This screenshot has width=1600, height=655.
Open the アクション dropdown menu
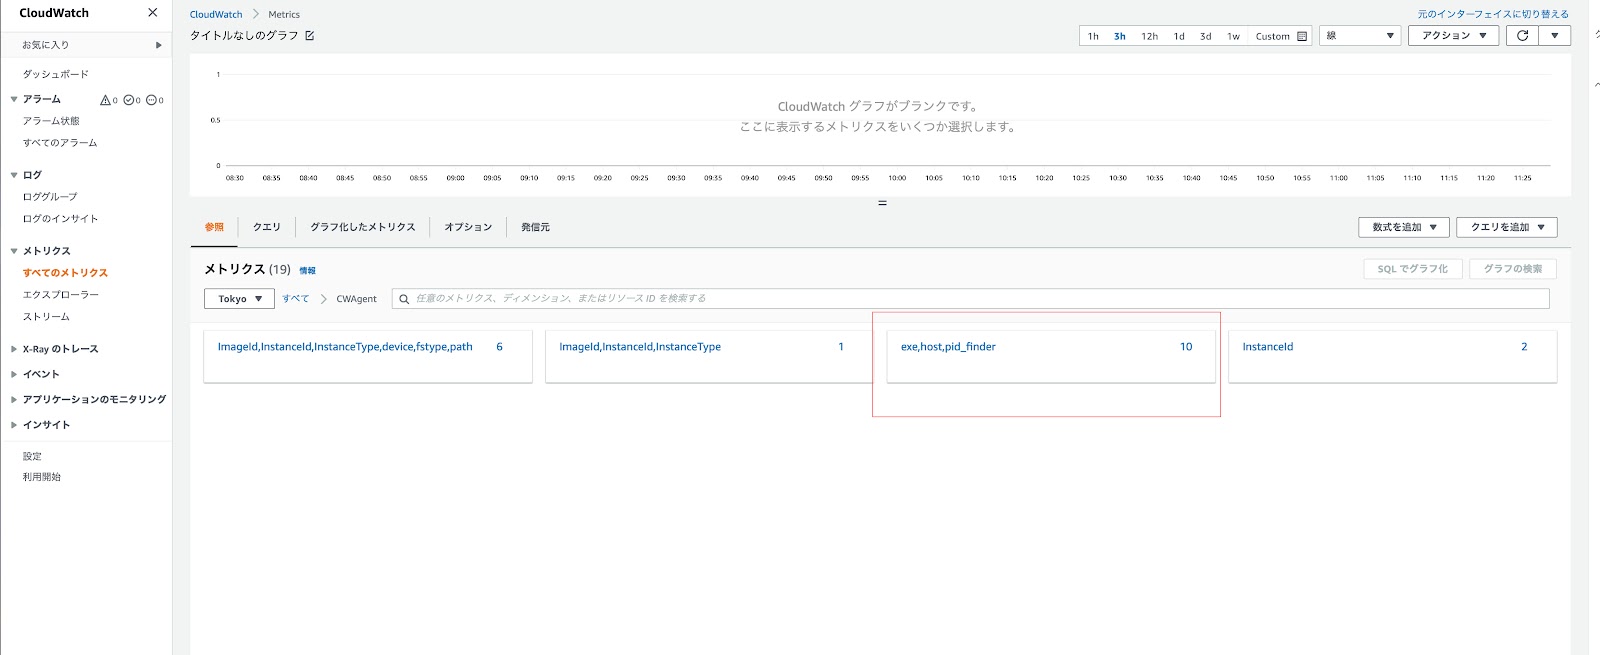click(x=1454, y=36)
